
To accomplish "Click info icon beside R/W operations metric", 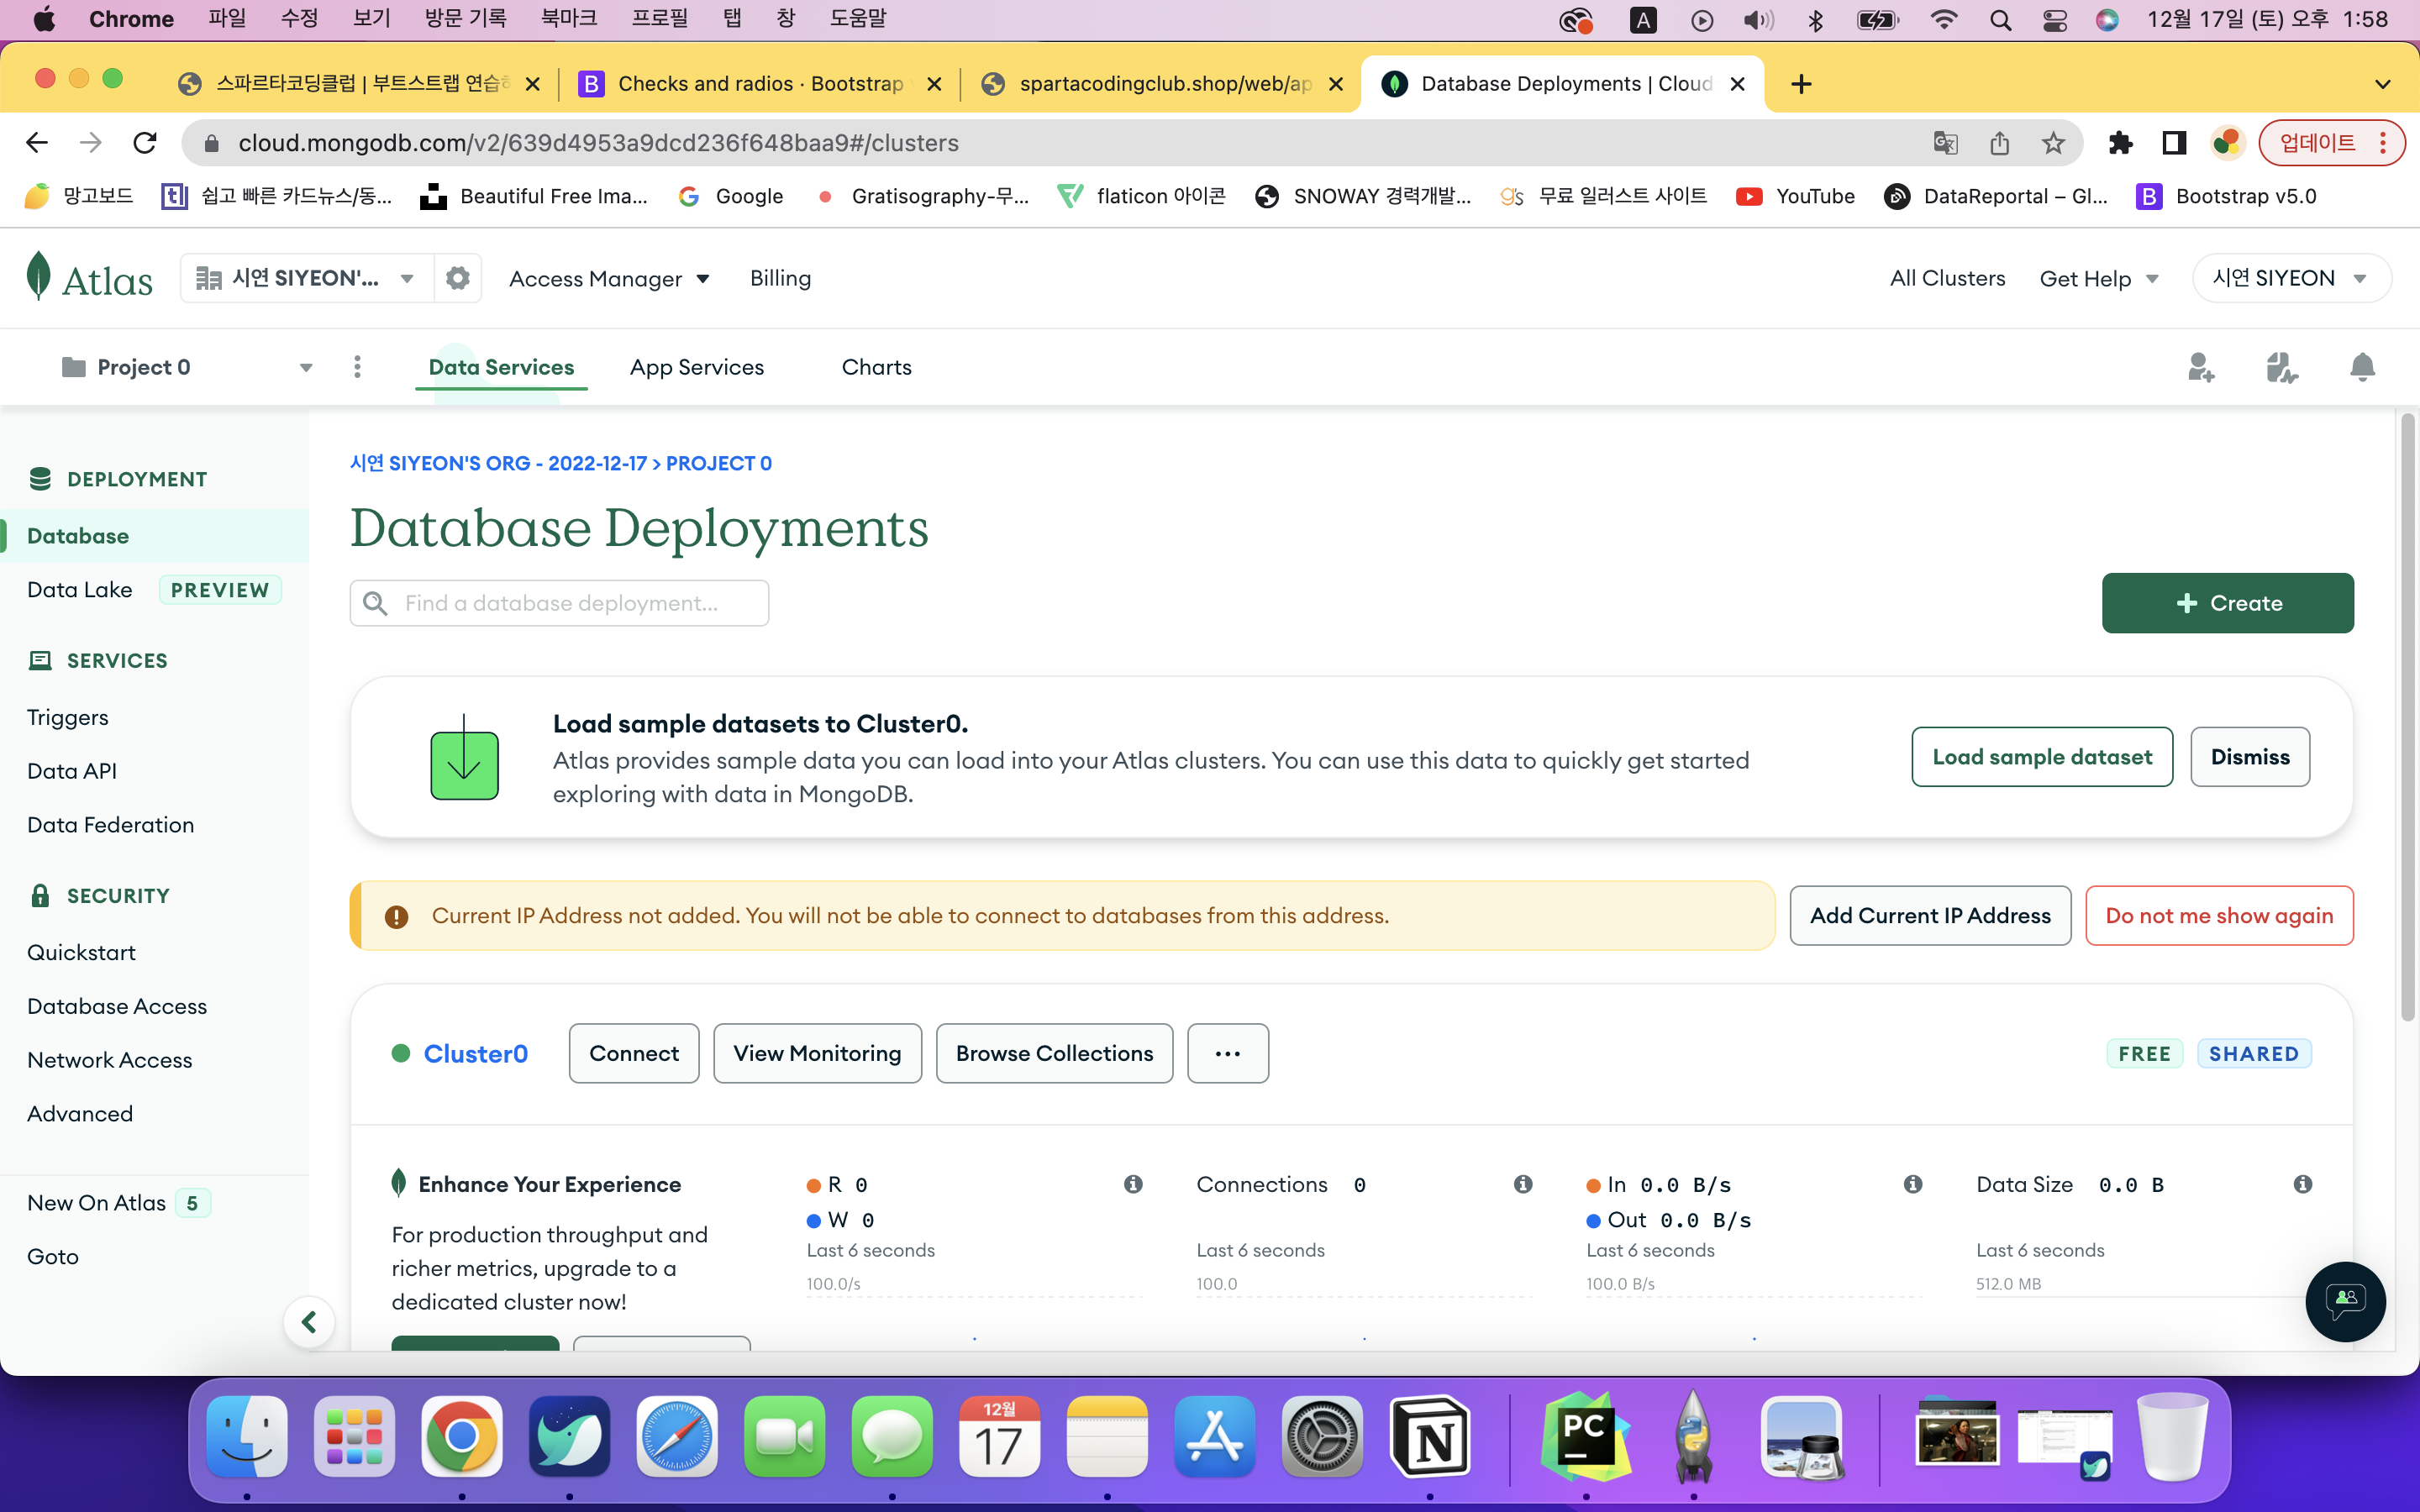I will (1133, 1184).
